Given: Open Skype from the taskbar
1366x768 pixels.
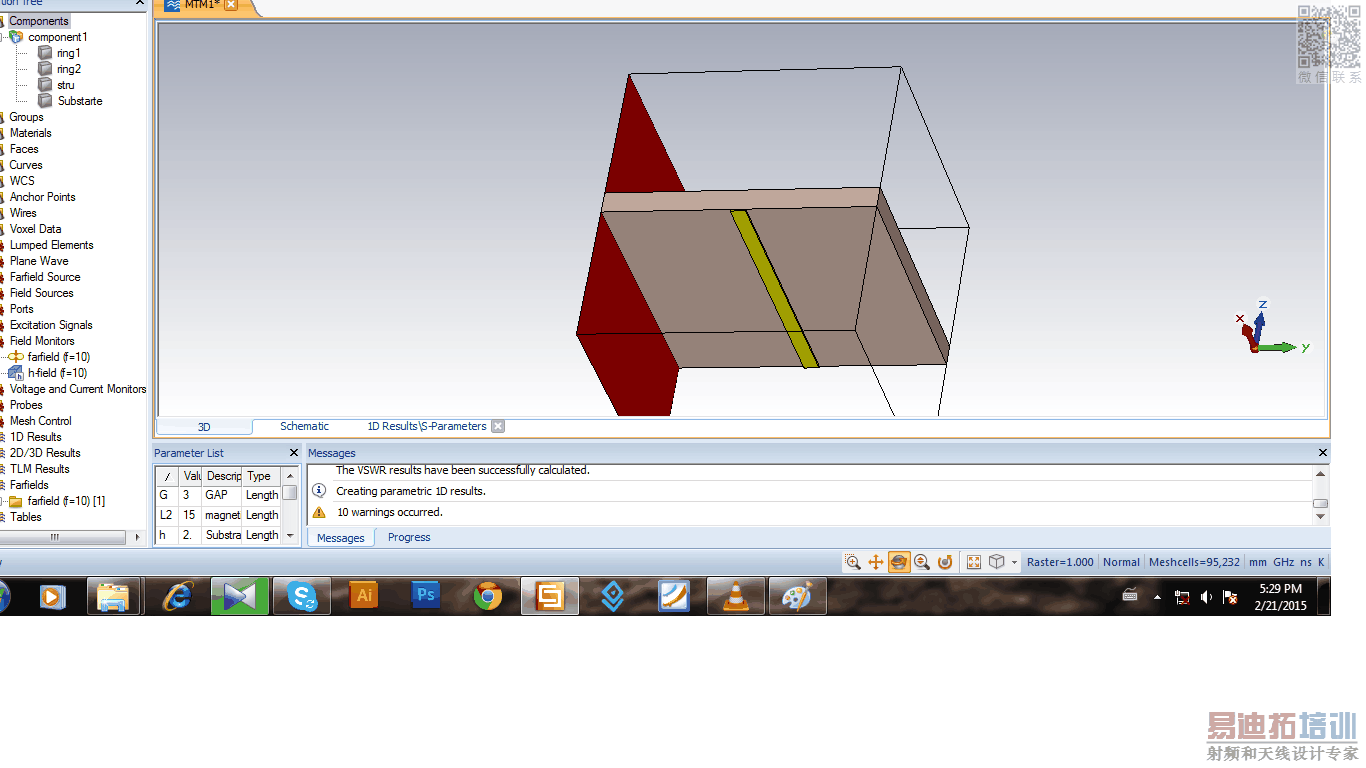Looking at the screenshot, I should click(x=302, y=596).
